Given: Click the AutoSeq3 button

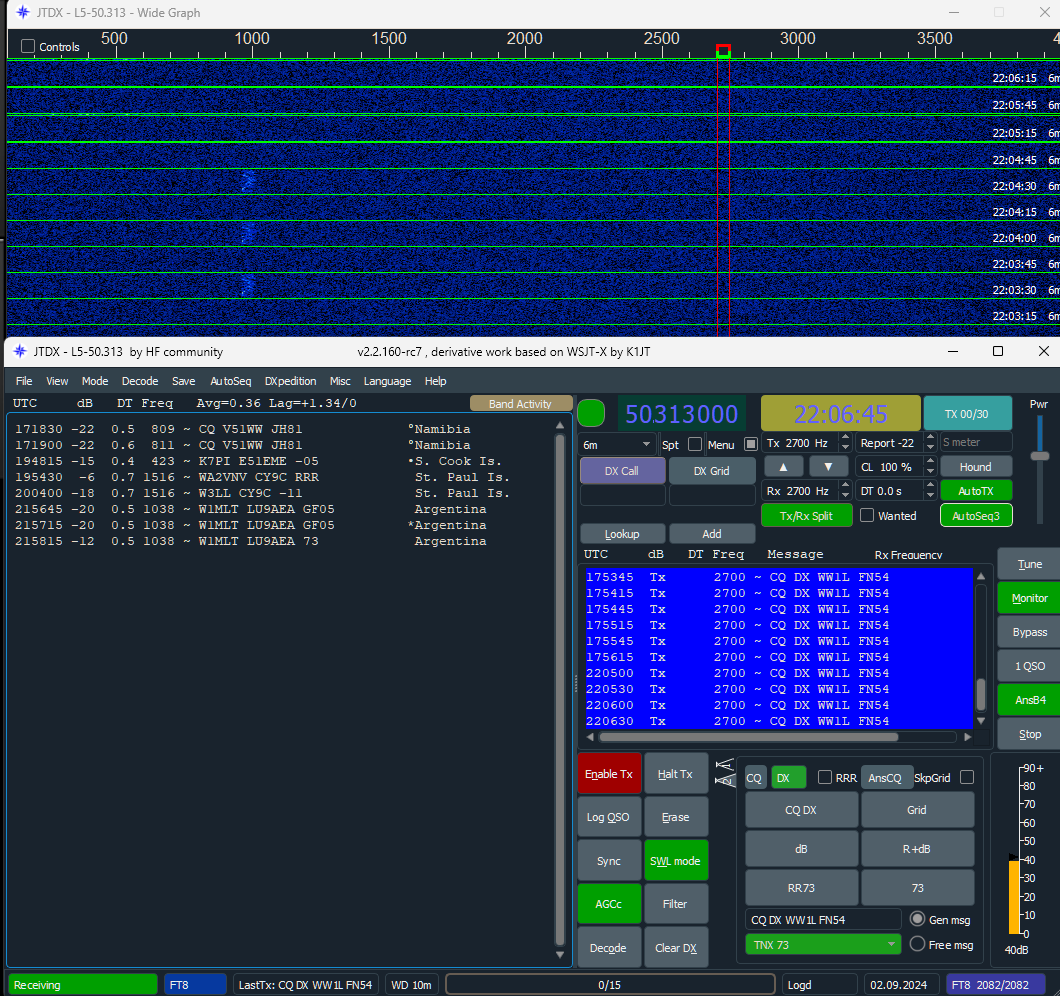Looking at the screenshot, I should pyautogui.click(x=975, y=515).
